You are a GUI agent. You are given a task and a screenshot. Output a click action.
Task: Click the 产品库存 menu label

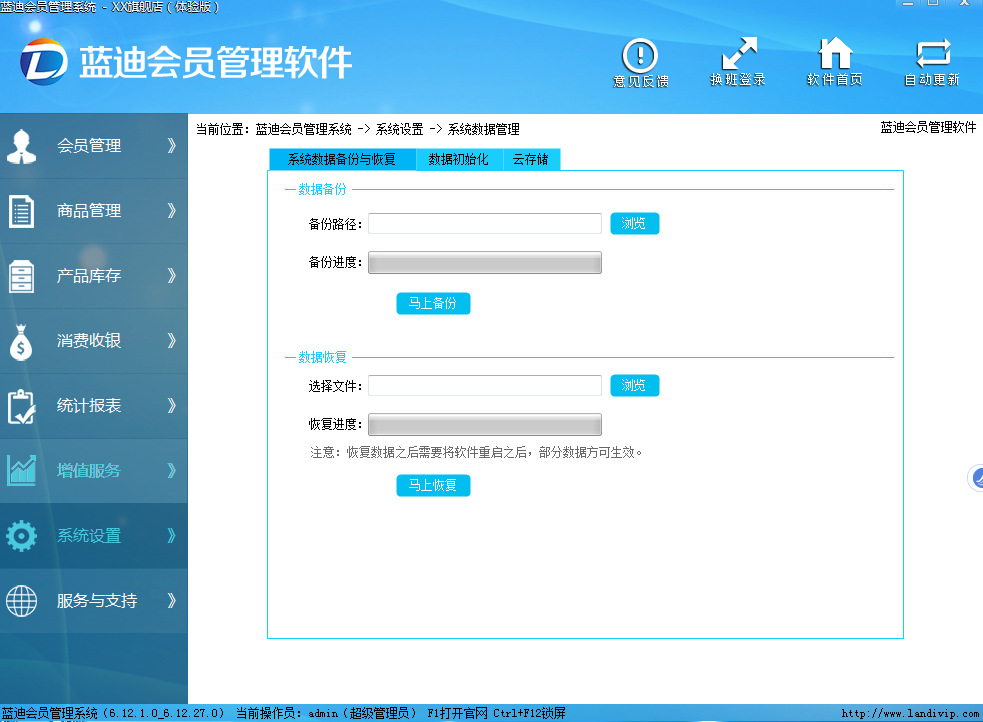(89, 276)
